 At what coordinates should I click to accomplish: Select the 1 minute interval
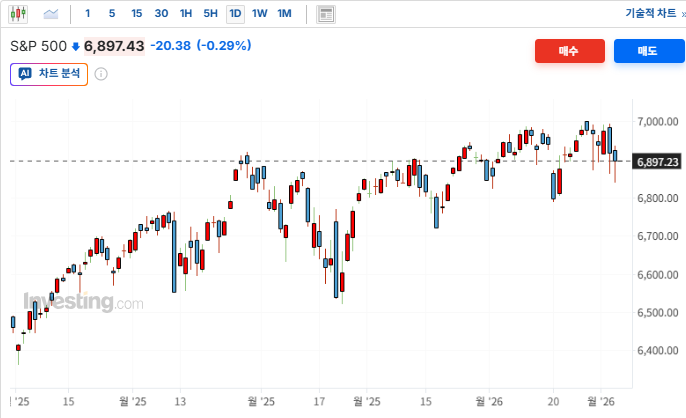tap(88, 14)
